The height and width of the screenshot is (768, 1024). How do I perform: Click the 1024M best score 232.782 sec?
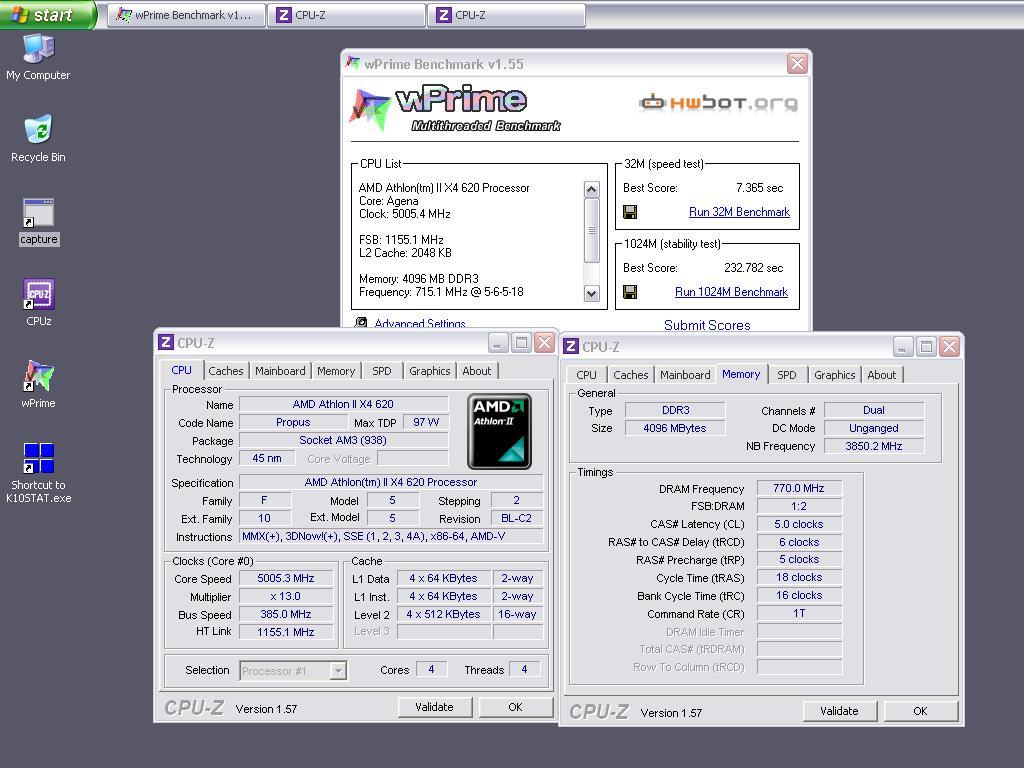(x=754, y=268)
